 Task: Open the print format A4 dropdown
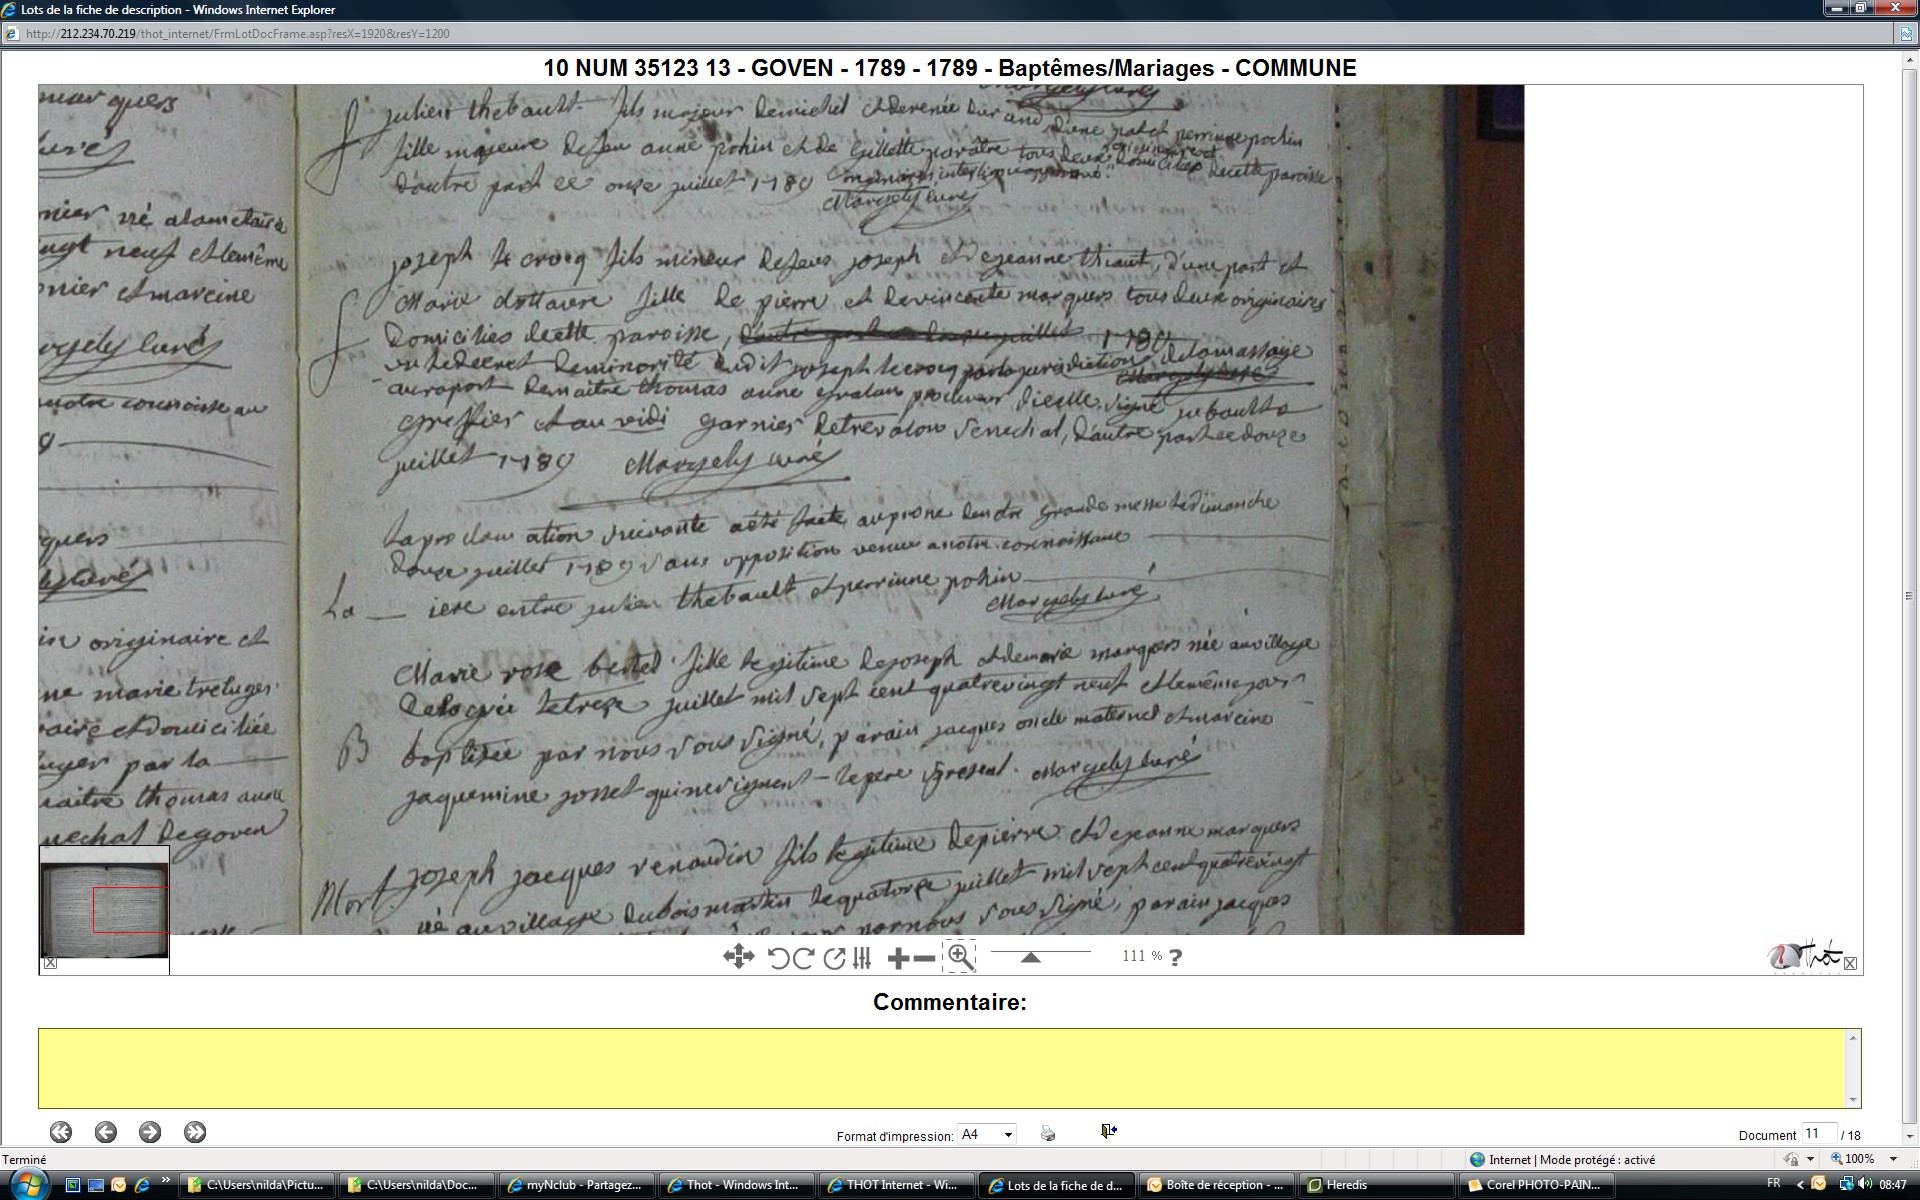[x=986, y=1134]
